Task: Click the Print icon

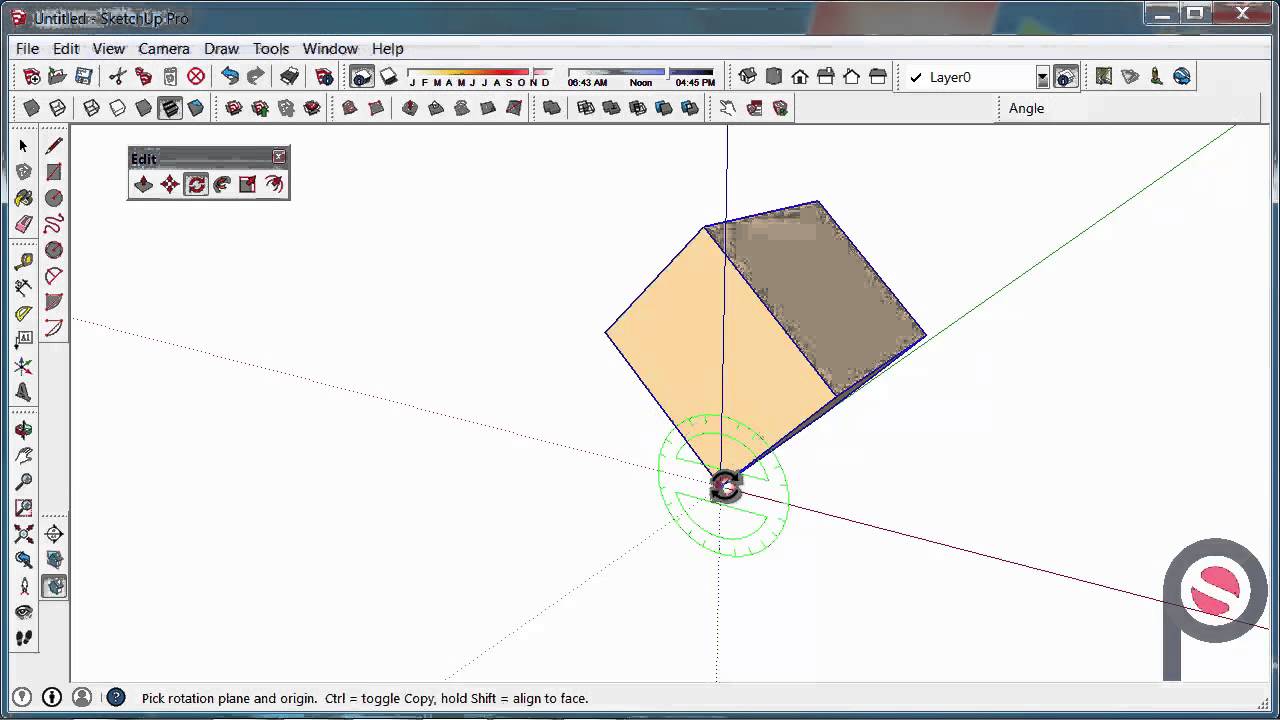Action: pos(289,76)
